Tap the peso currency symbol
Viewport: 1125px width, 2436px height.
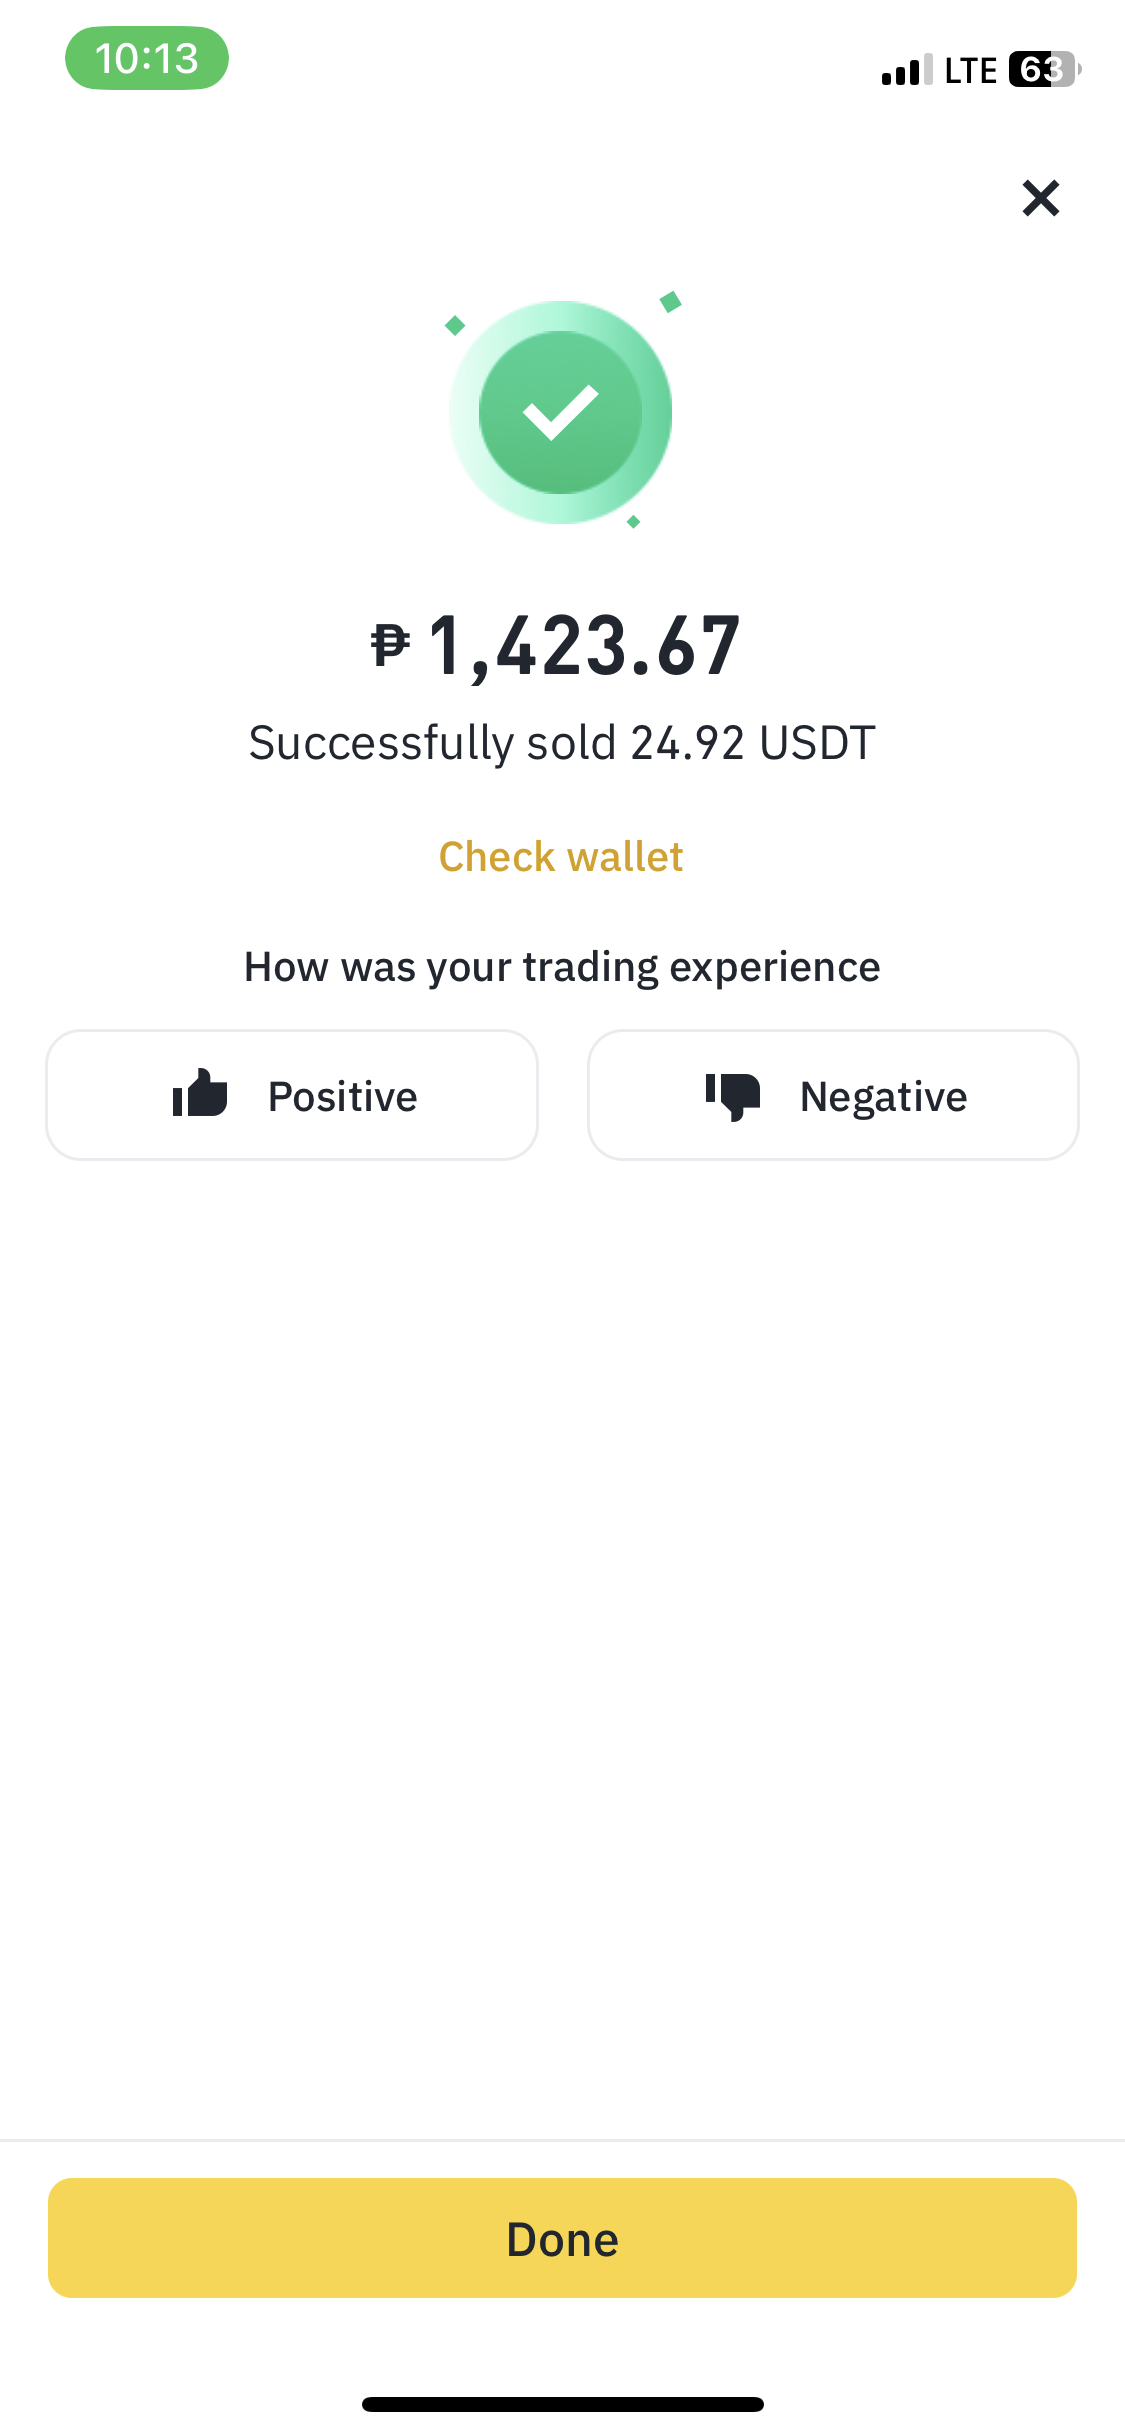[390, 645]
